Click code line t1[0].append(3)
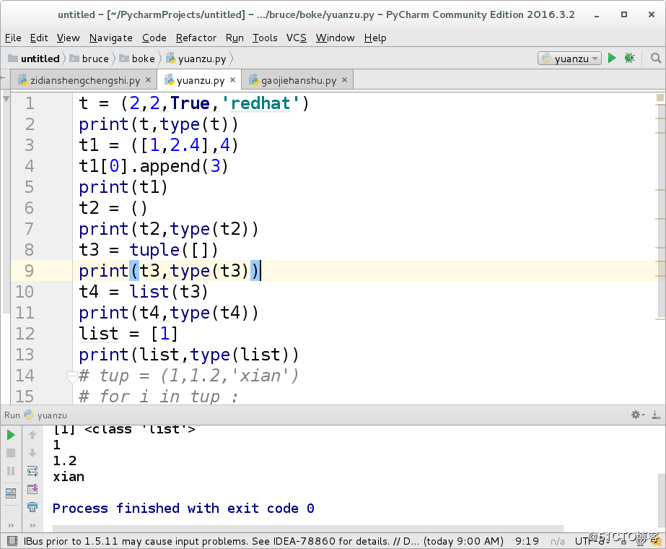Image resolution: width=666 pixels, height=549 pixels. tap(153, 166)
